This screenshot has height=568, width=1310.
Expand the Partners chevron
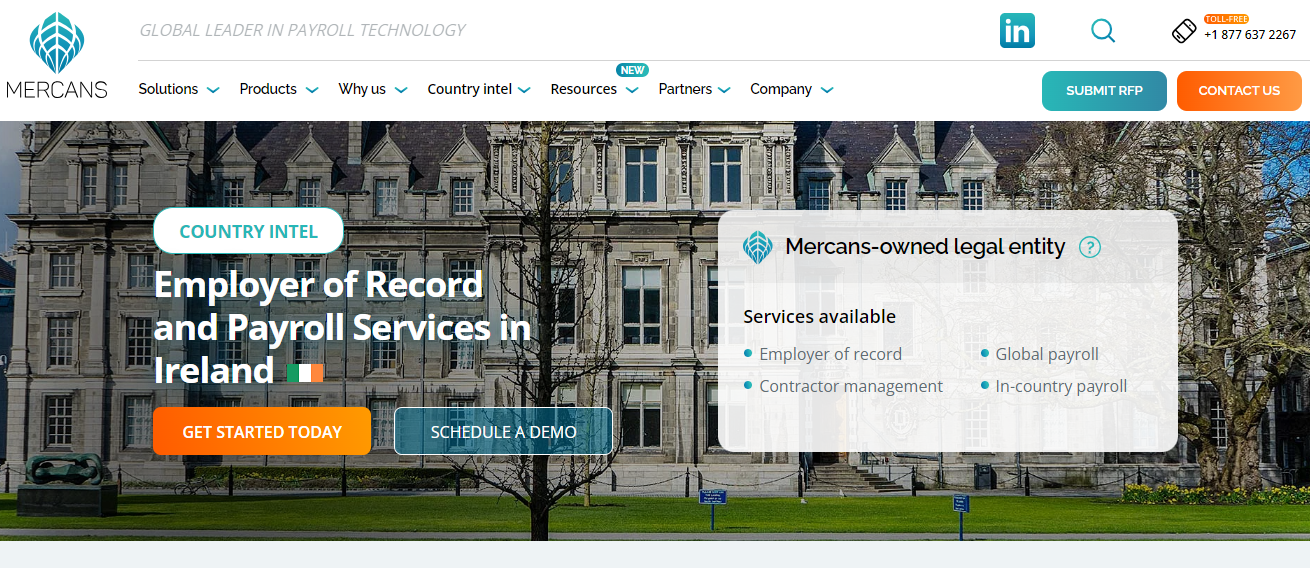724,90
